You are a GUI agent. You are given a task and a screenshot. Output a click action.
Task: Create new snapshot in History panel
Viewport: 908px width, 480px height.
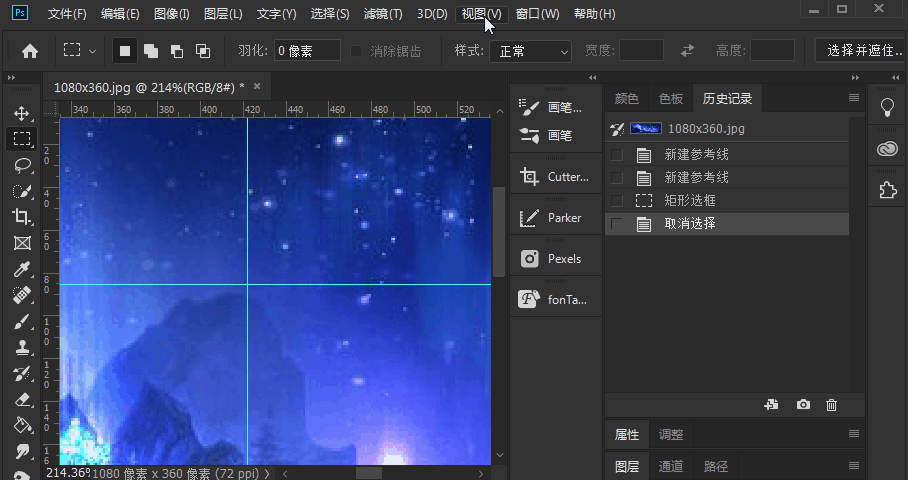point(803,405)
